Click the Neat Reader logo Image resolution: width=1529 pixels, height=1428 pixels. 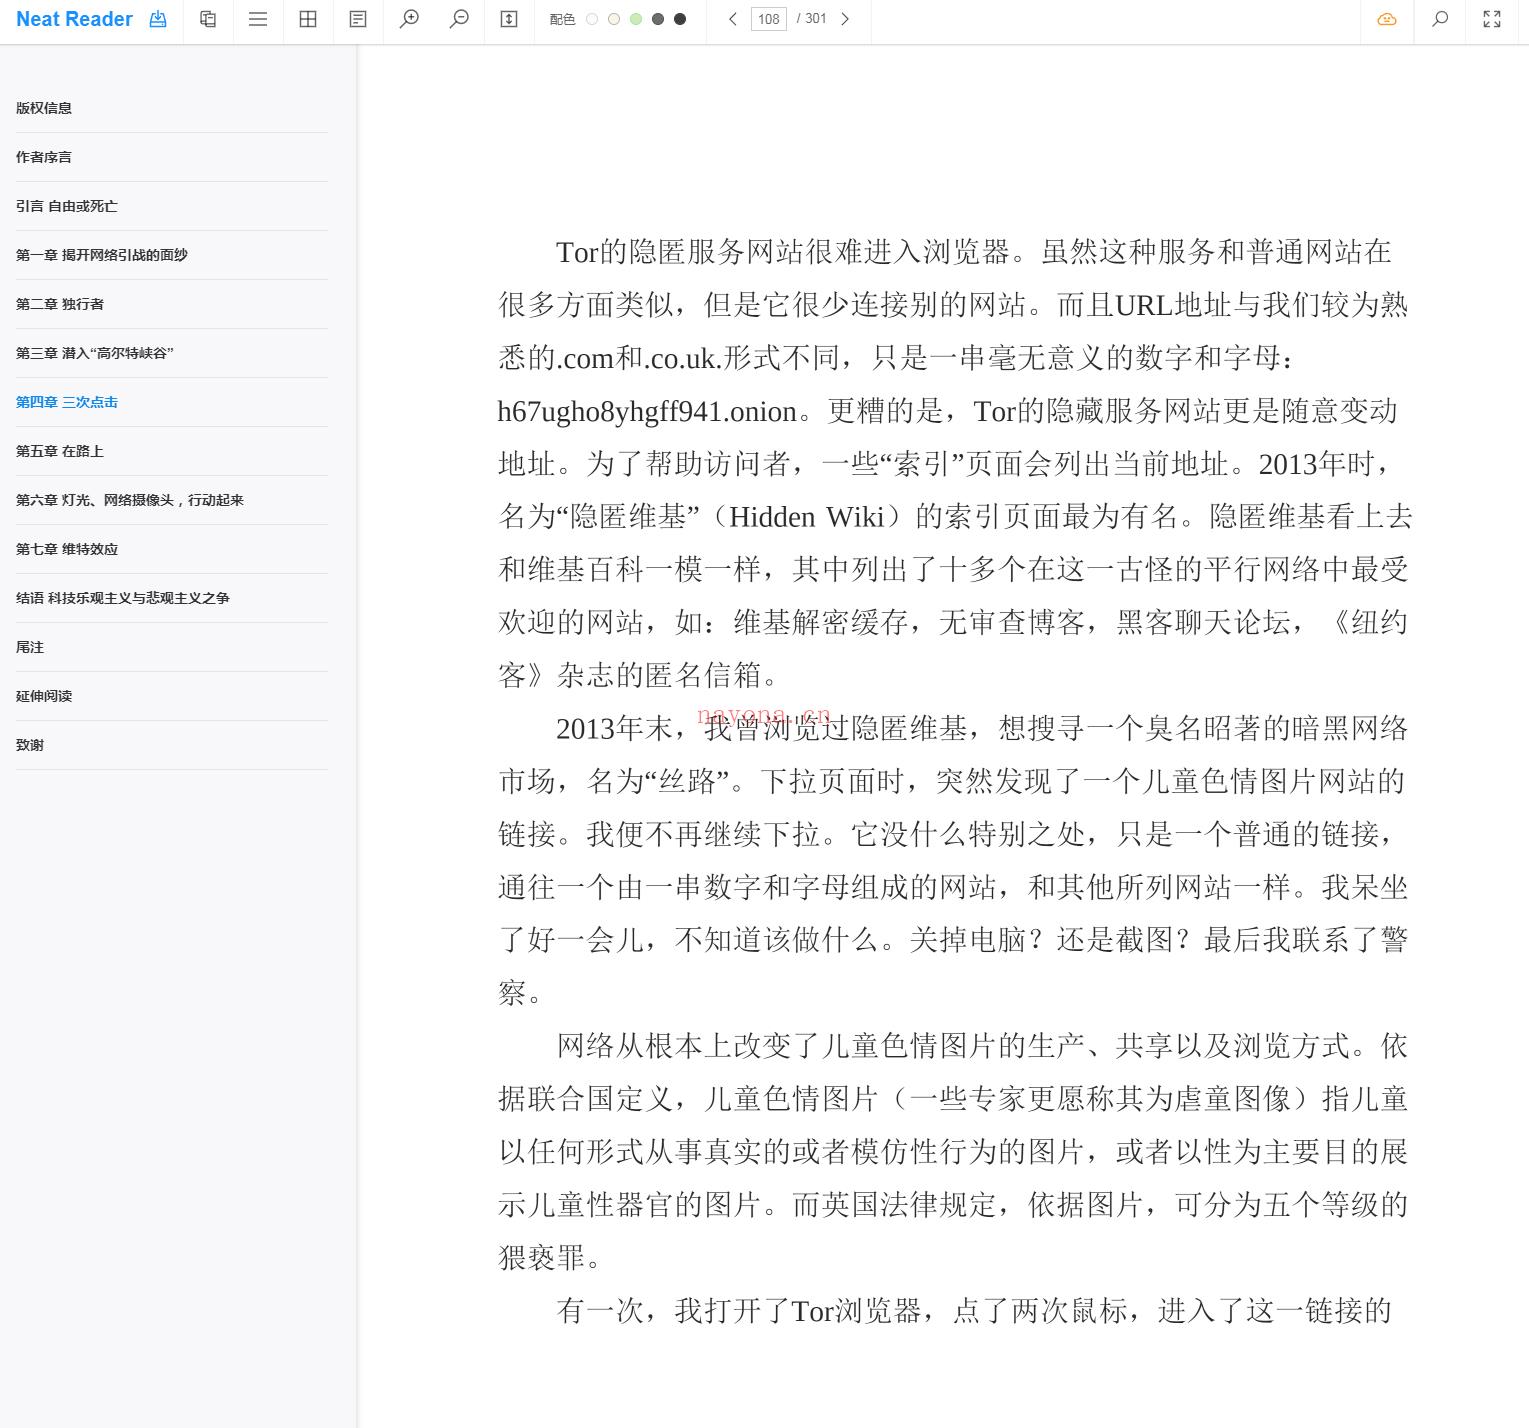(75, 19)
